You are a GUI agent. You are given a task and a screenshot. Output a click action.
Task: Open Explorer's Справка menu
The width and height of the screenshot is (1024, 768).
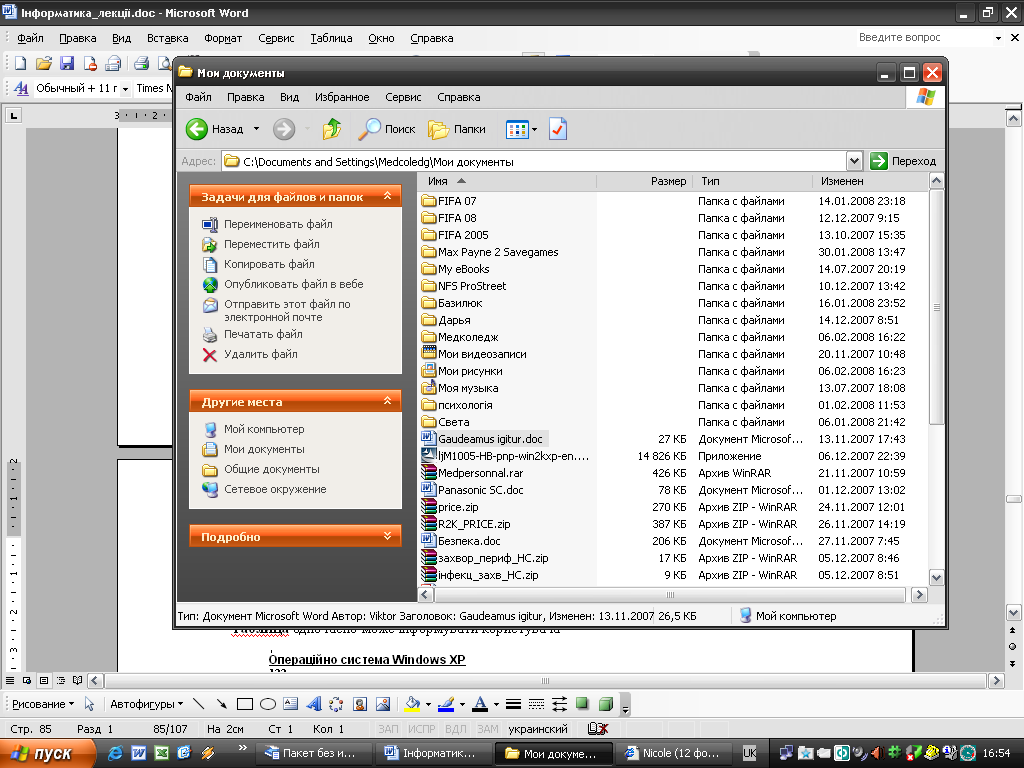(458, 97)
